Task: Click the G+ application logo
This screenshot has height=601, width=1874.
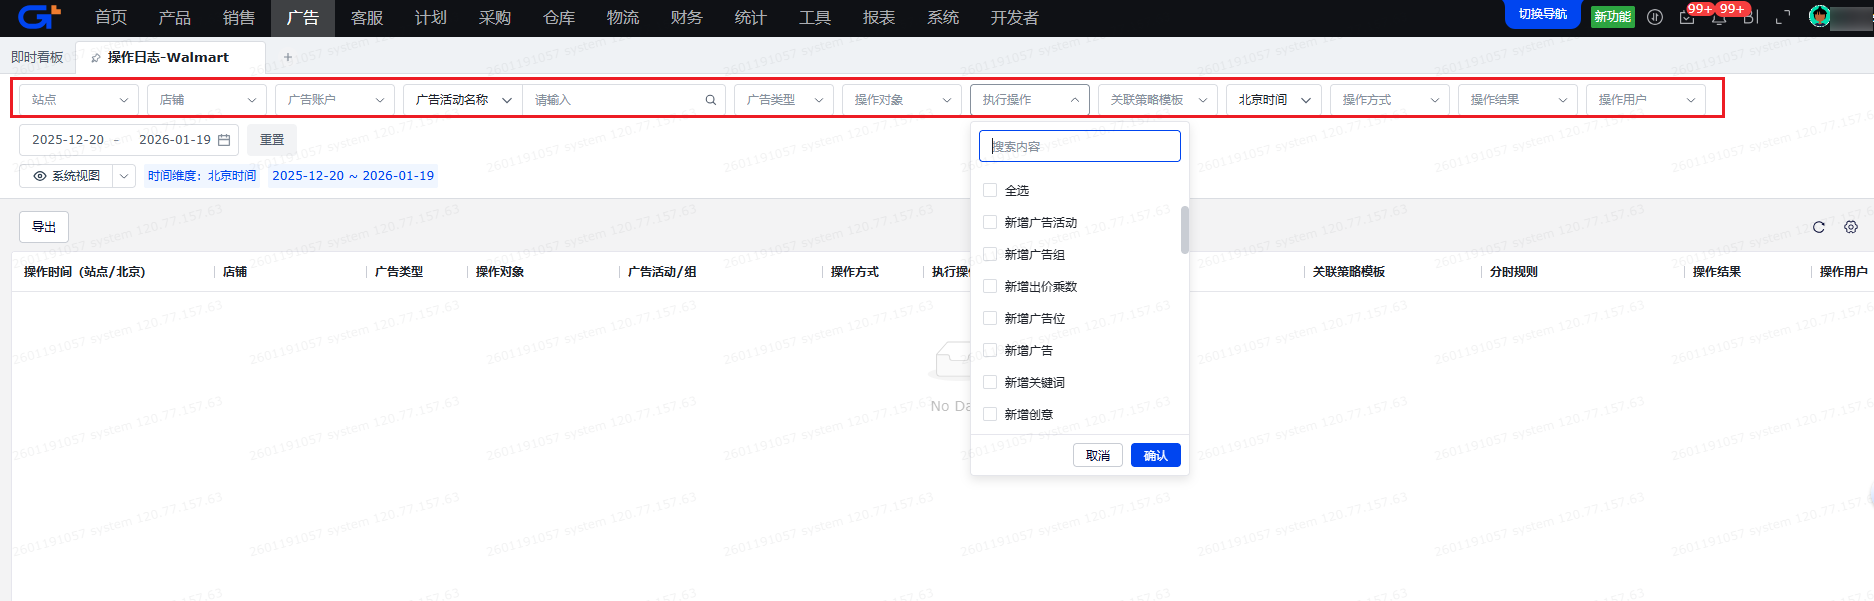Action: click(40, 17)
